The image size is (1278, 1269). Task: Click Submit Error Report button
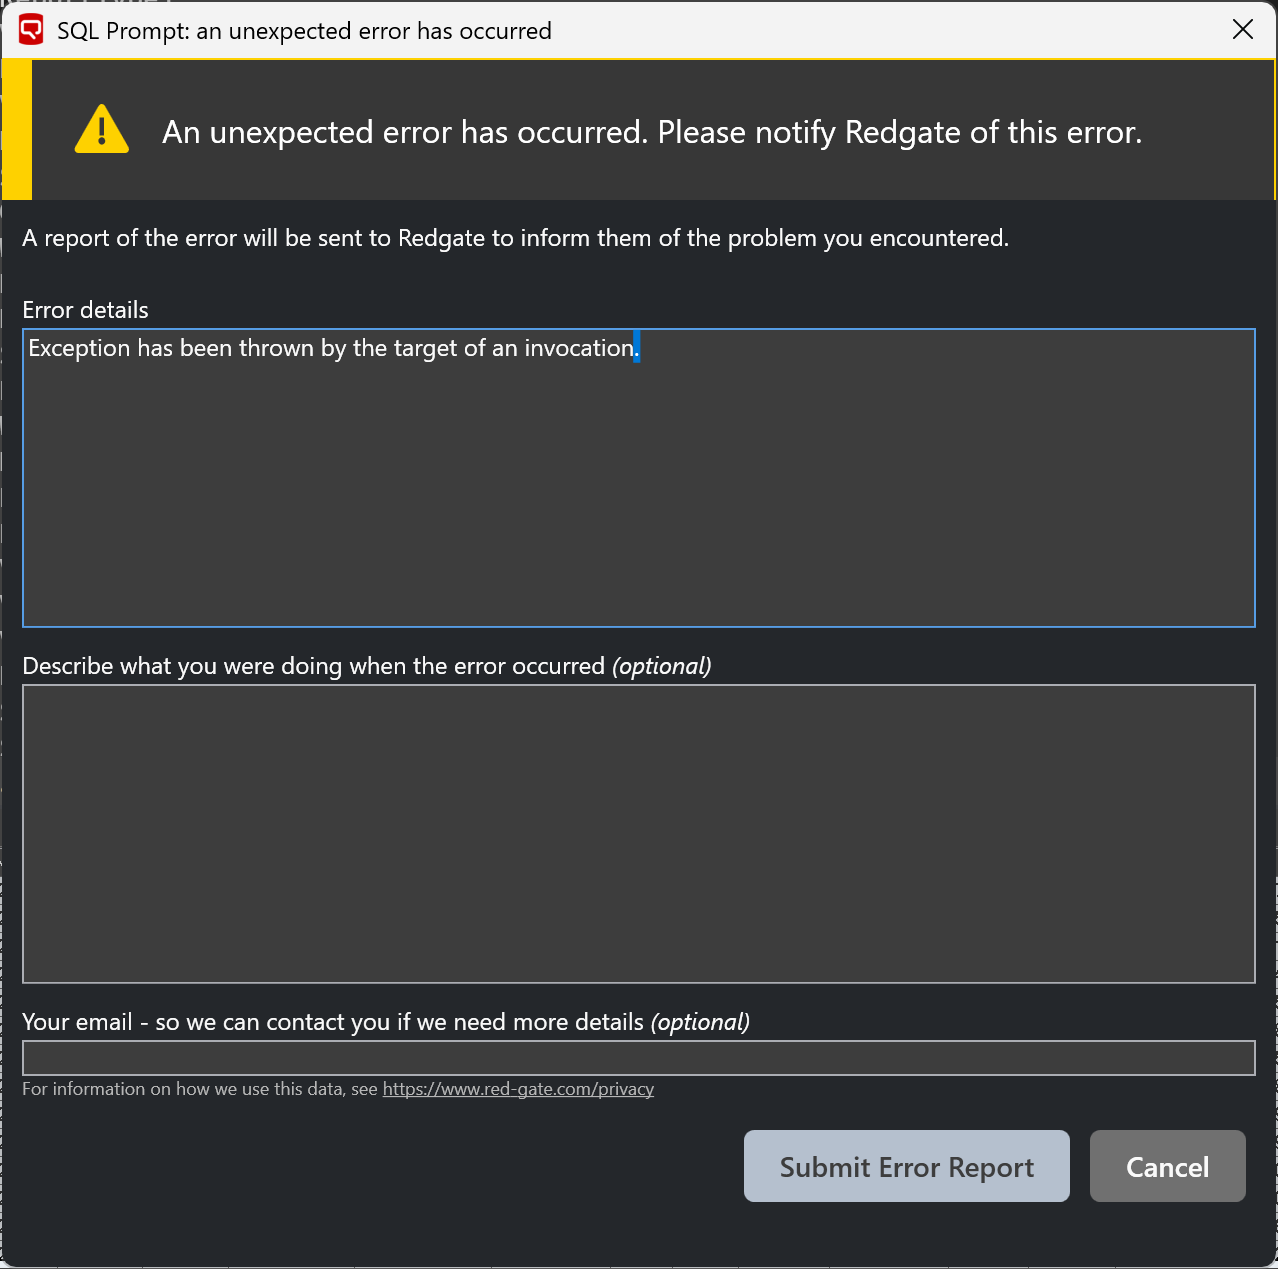pyautogui.click(x=907, y=1166)
